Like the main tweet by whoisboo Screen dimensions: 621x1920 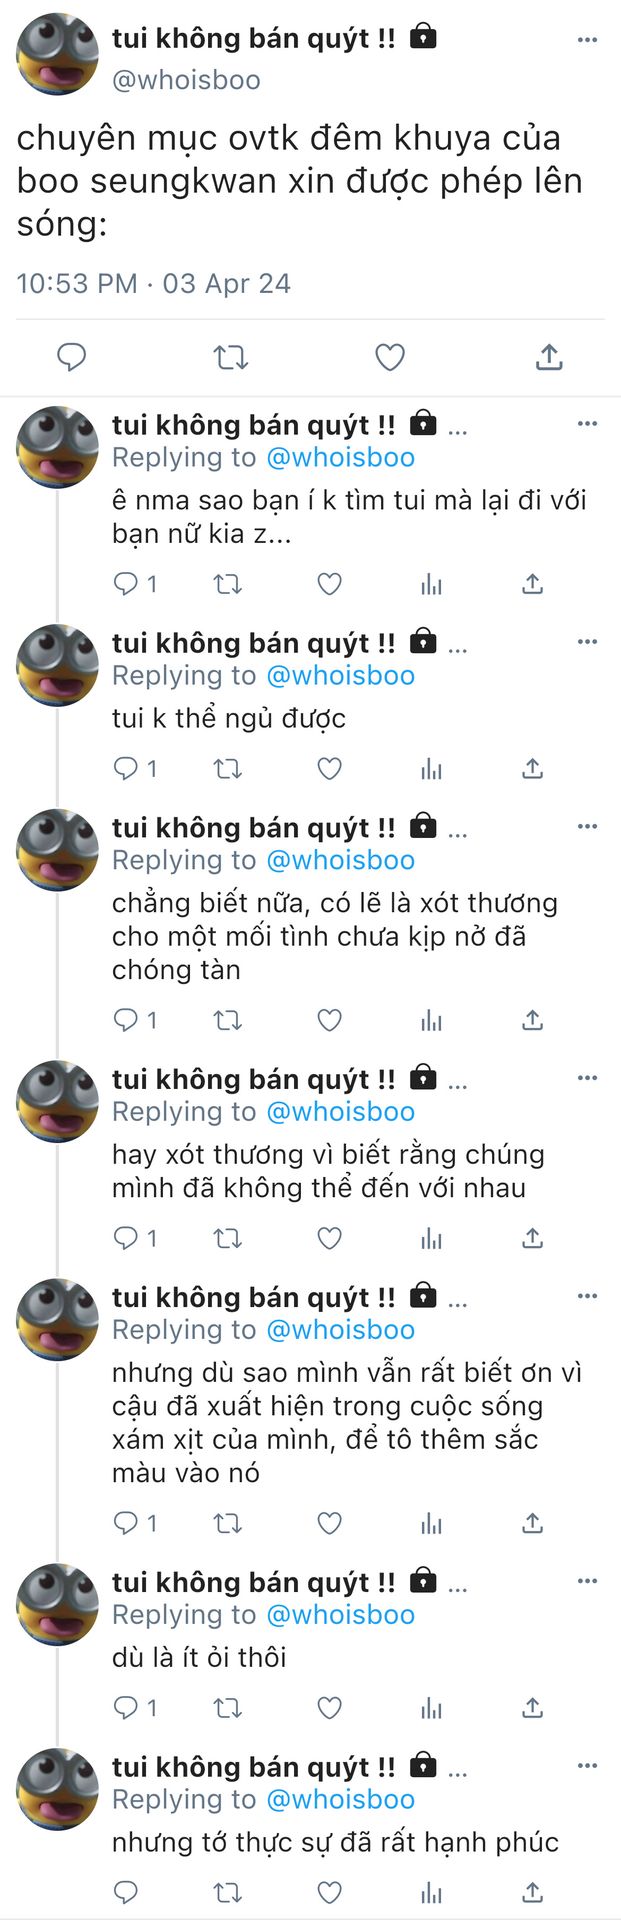390,357
